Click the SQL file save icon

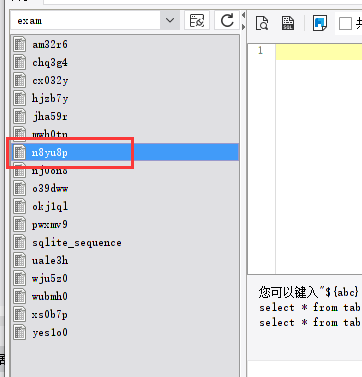[288, 23]
